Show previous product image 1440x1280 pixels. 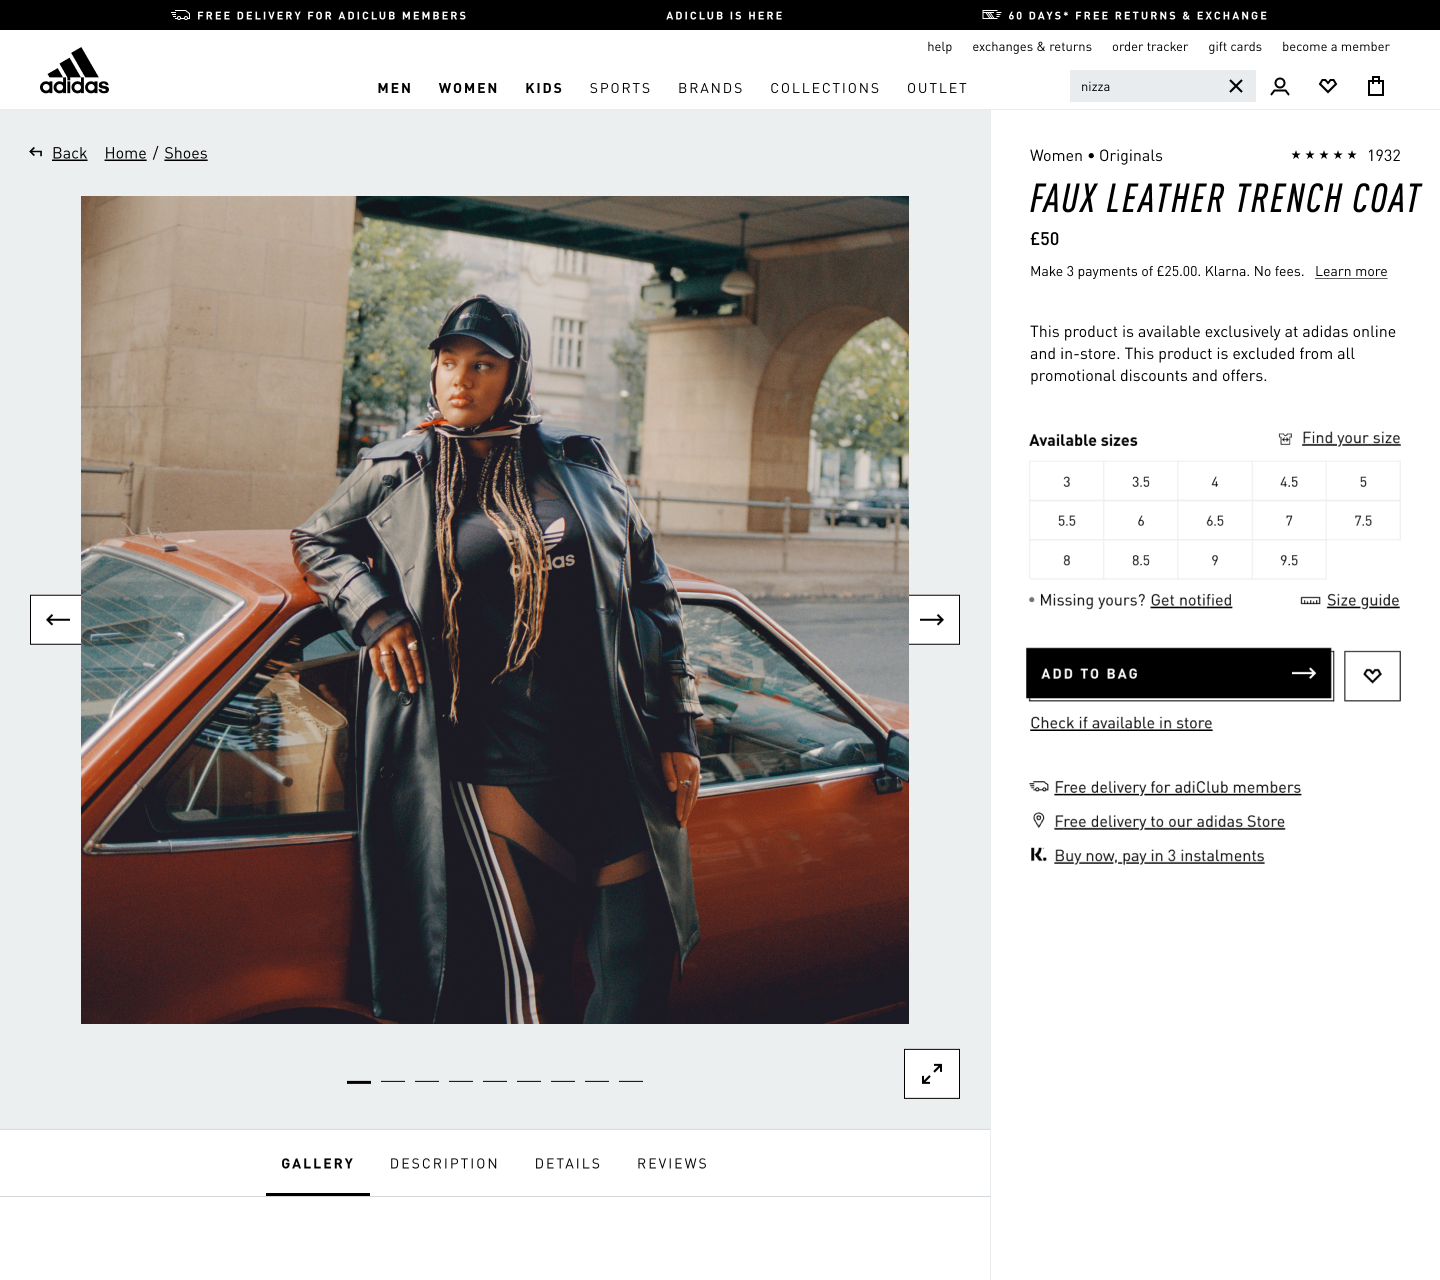pyautogui.click(x=56, y=620)
